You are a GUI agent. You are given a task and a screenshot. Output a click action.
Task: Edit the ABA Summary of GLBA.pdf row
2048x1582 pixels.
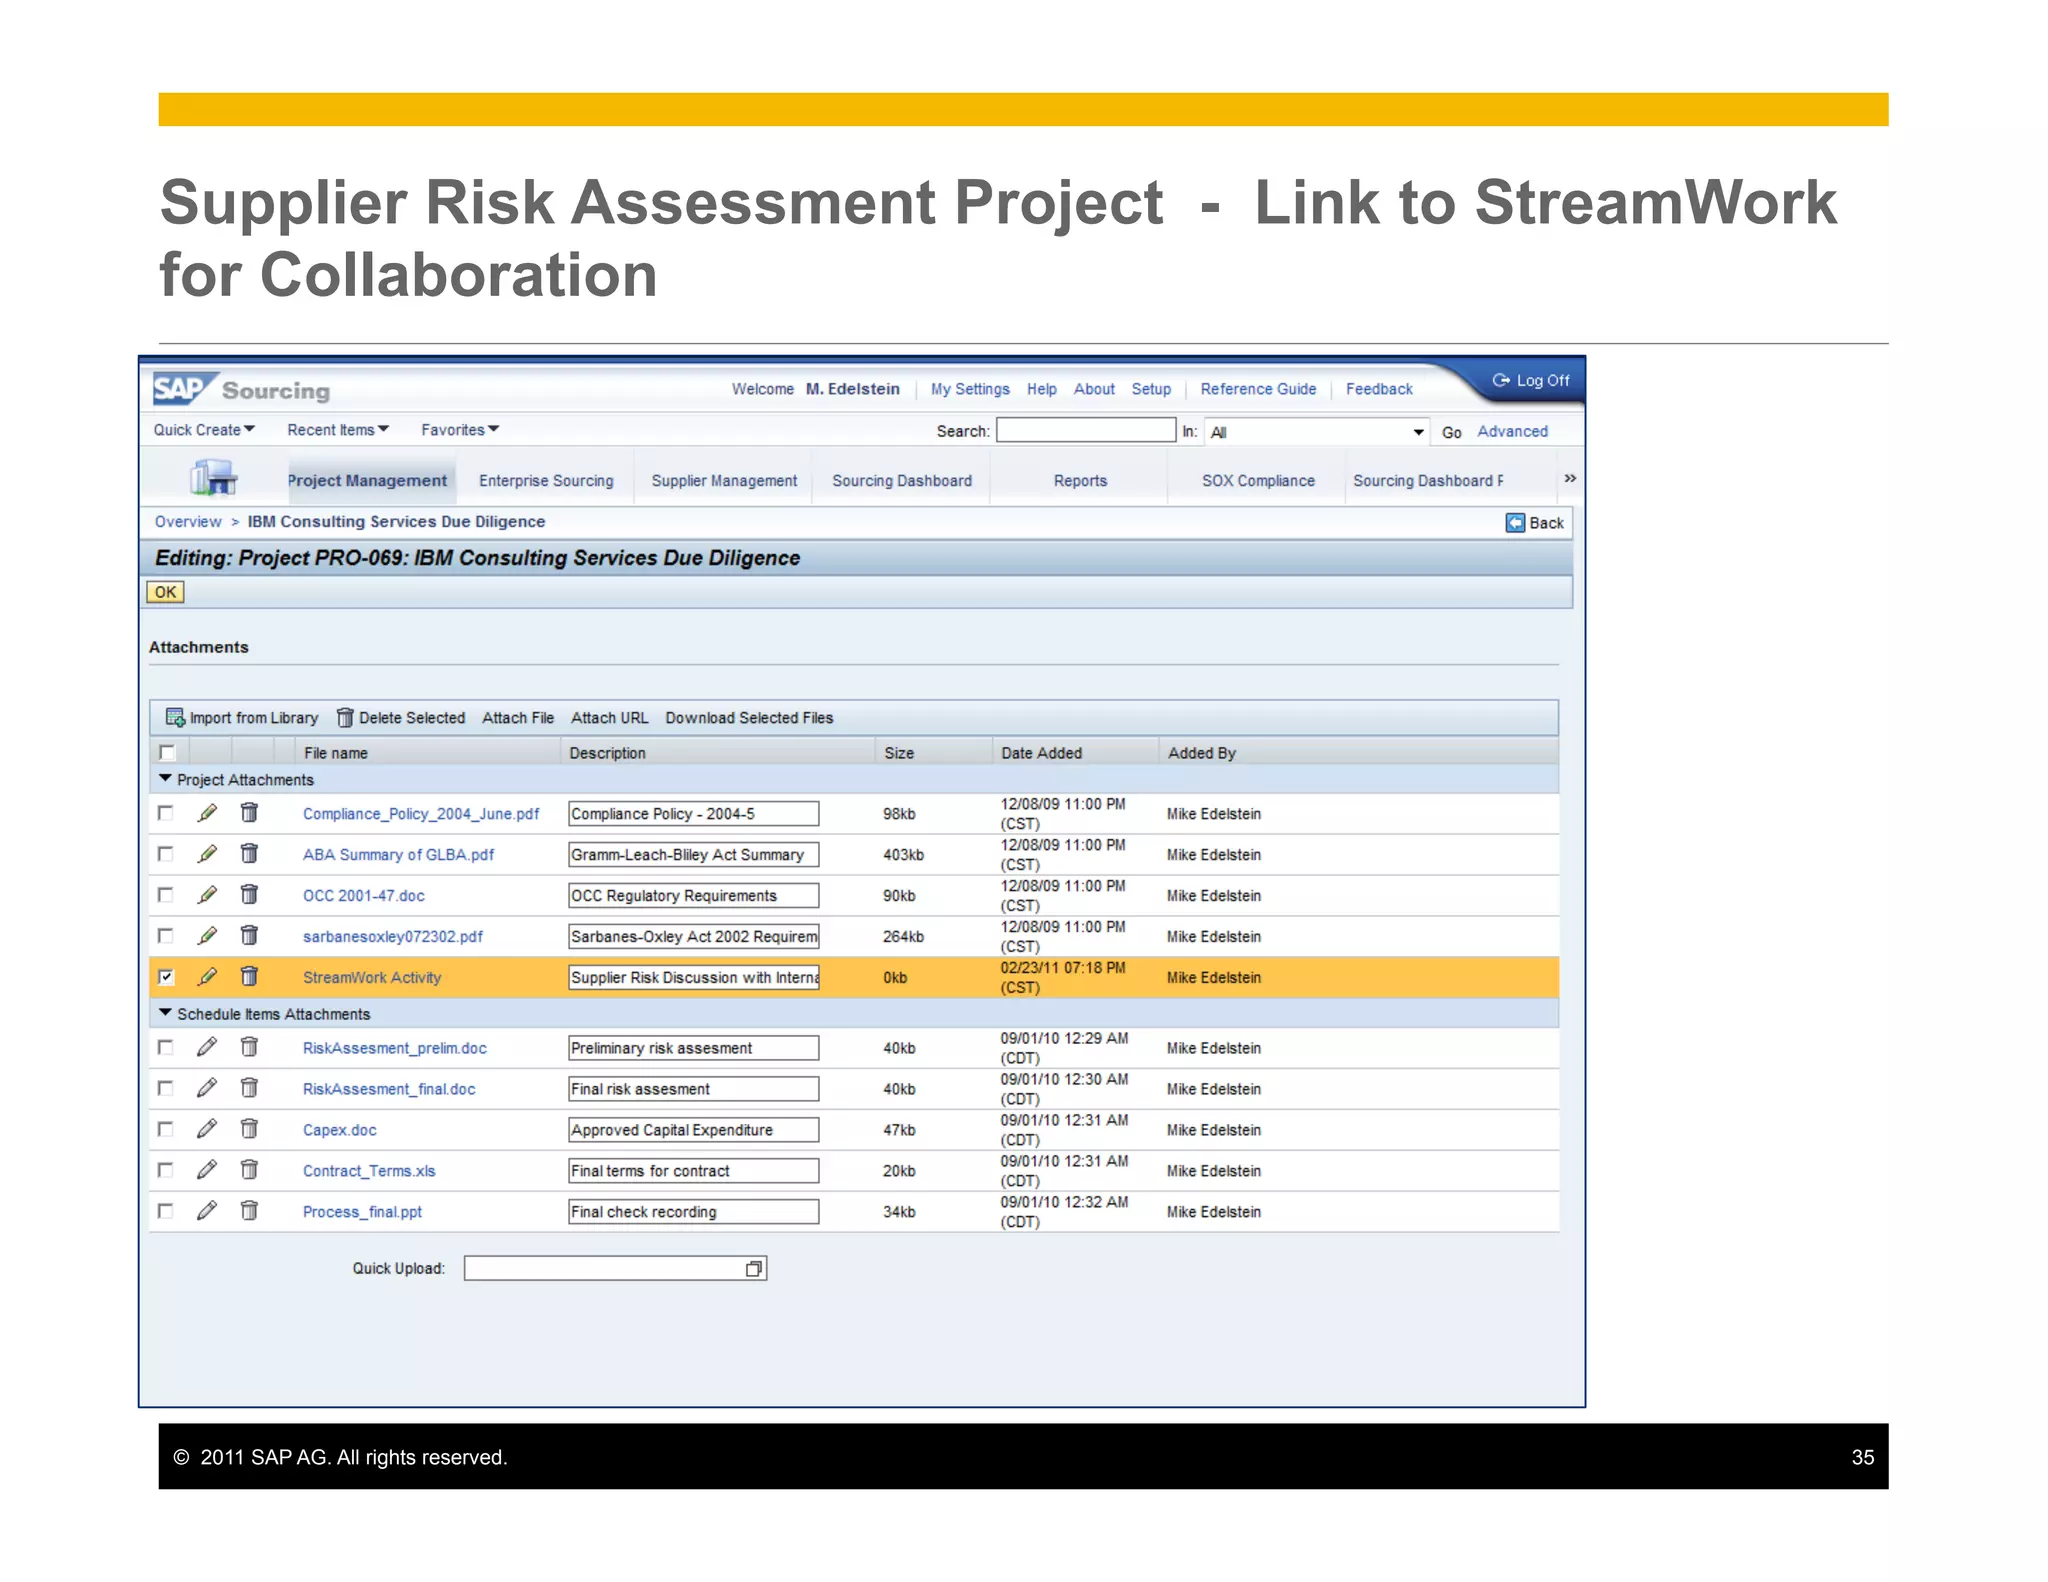tap(207, 854)
